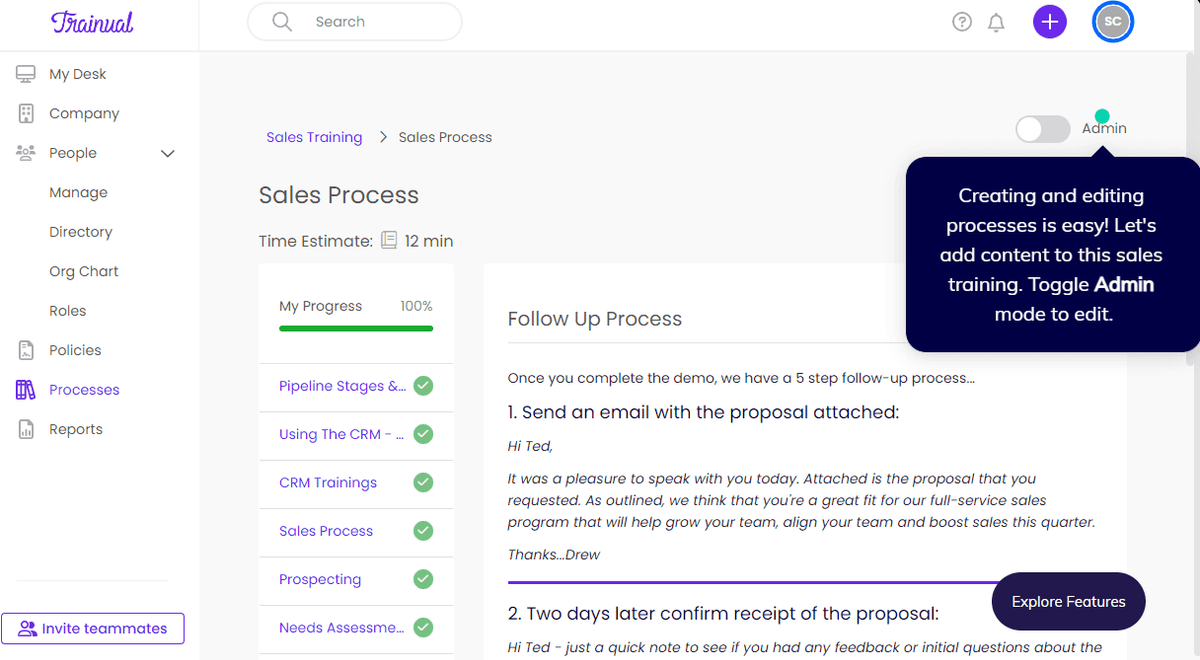This screenshot has height=660, width=1200.
Task: Click the checkmark beside Needs Assessment
Action: tap(423, 628)
